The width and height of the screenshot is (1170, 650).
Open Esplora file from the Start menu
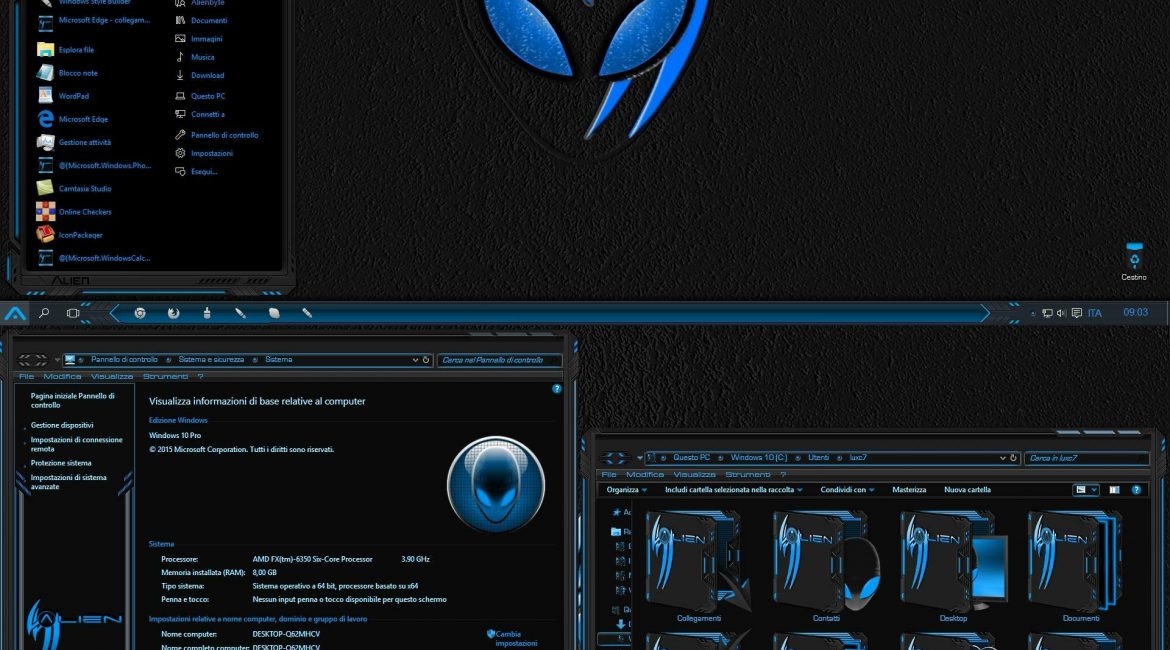coord(66,50)
